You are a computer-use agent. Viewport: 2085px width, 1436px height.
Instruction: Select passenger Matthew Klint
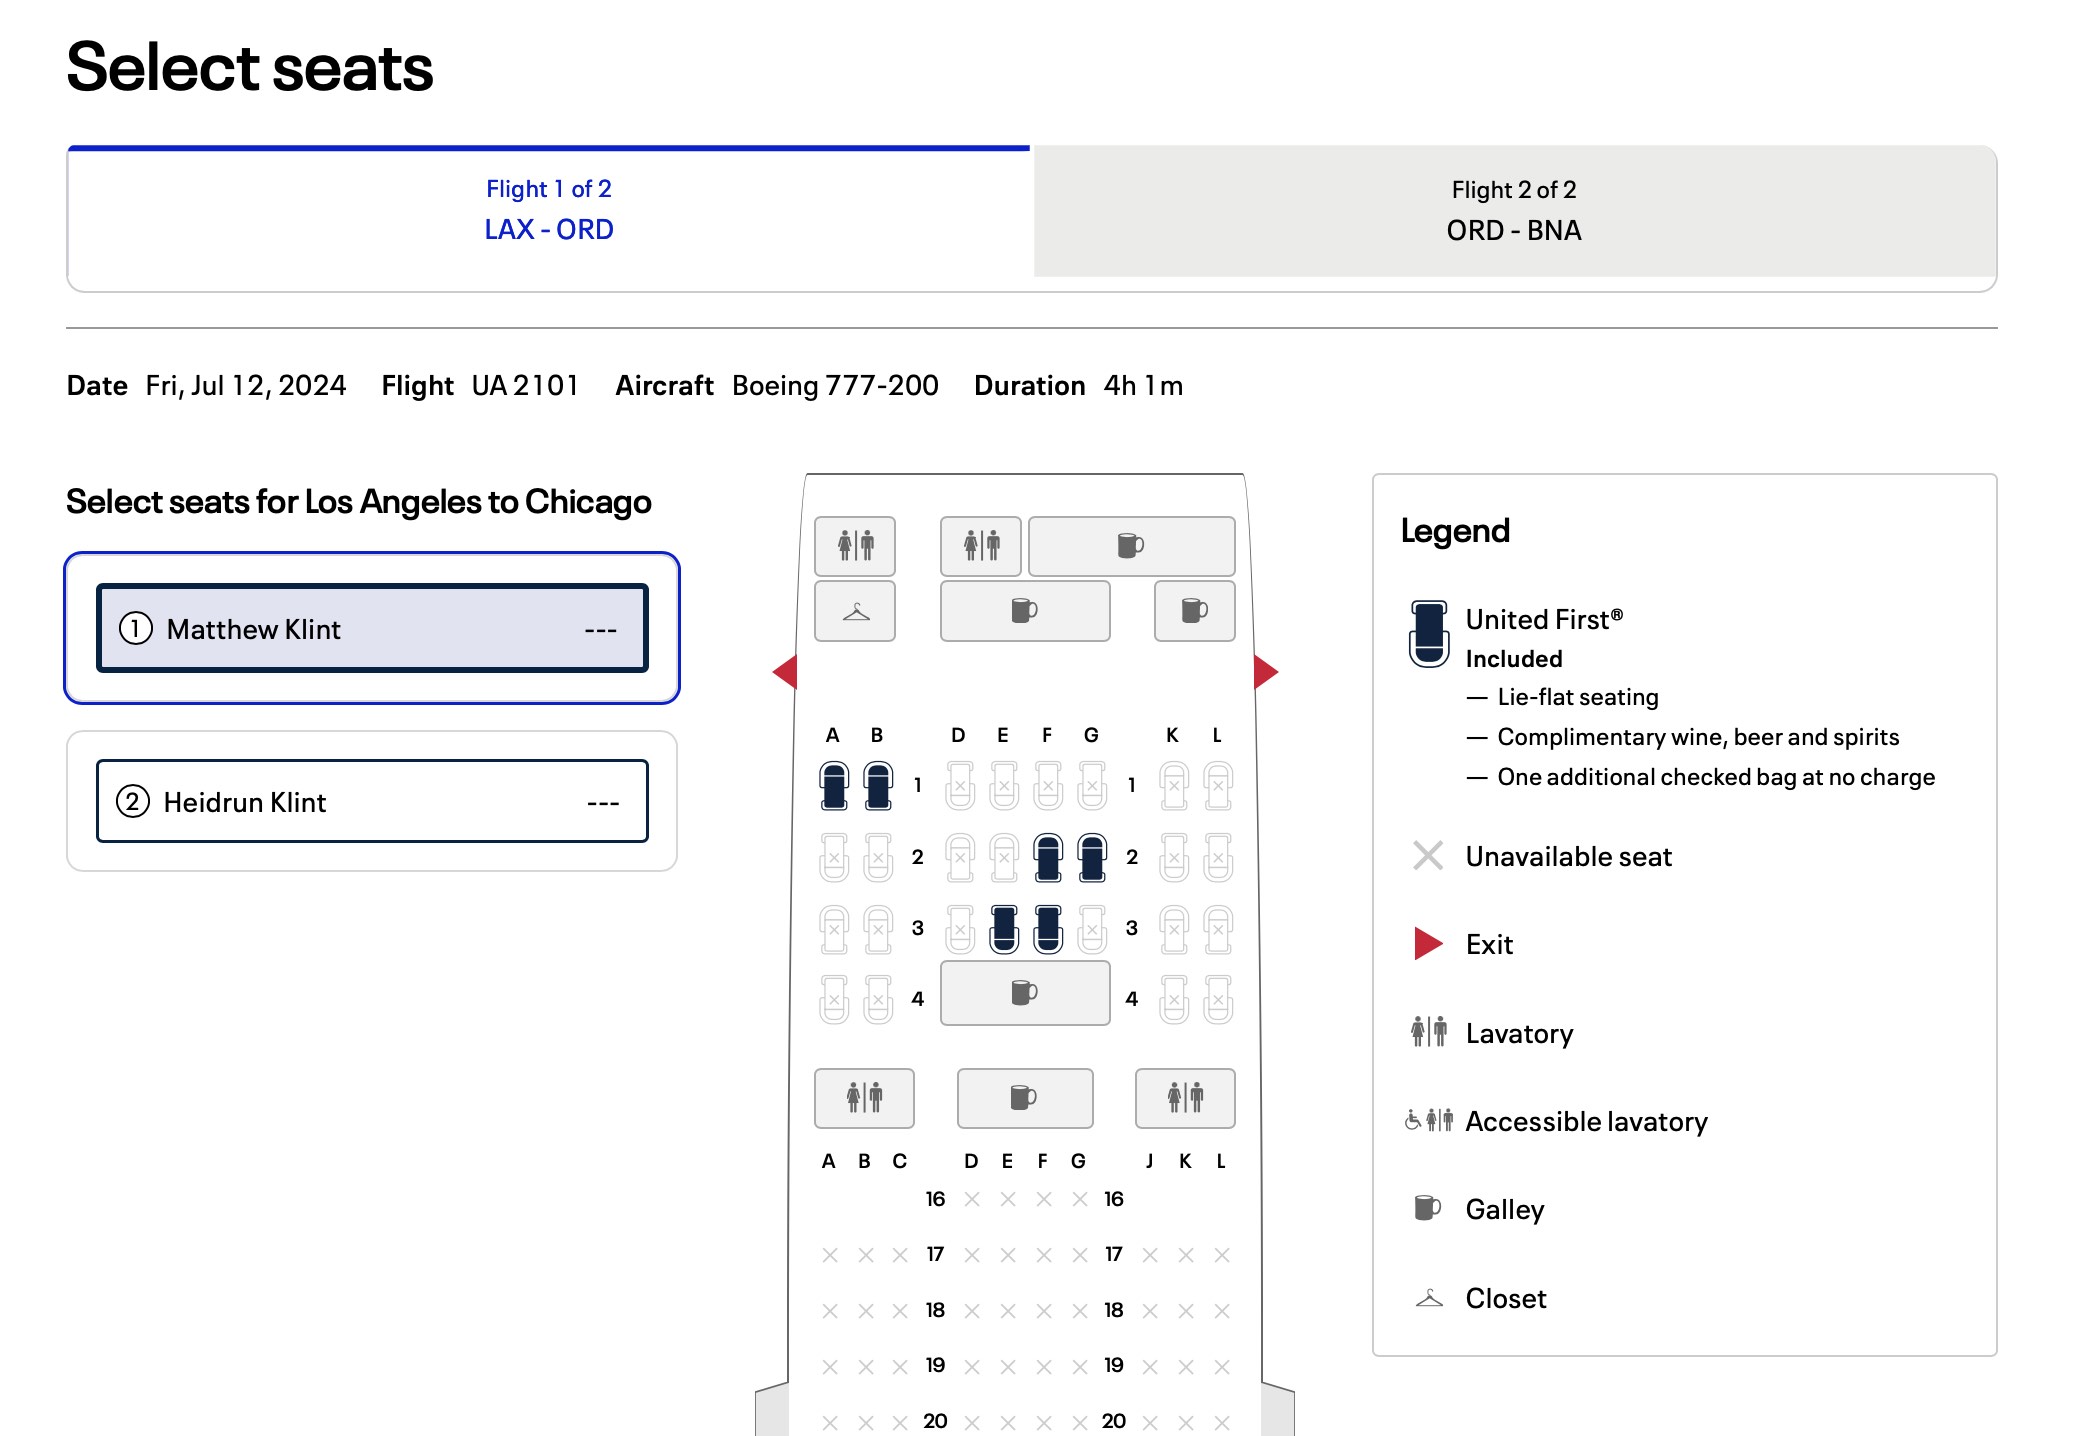tap(372, 629)
